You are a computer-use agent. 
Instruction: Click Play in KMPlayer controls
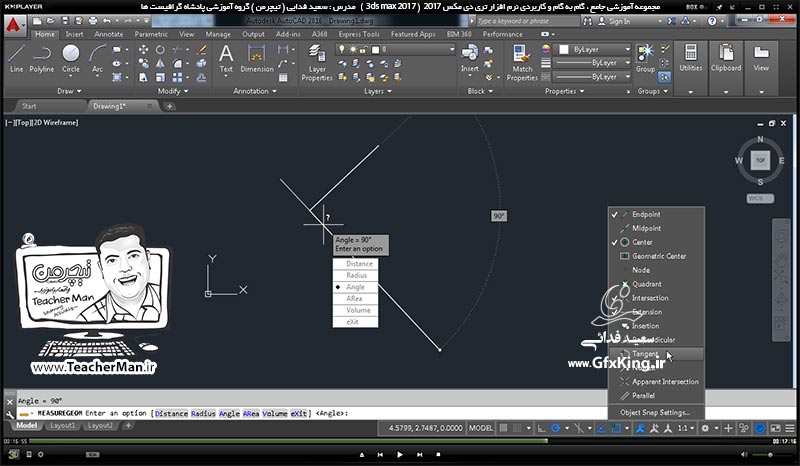coord(399,454)
